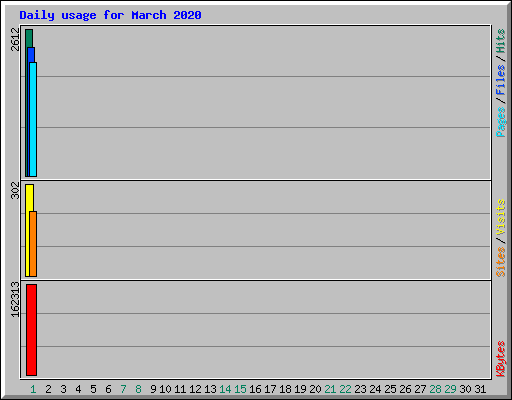Image resolution: width=512 pixels, height=400 pixels.
Task: Click the 302 axis value
Action: pos(15,190)
